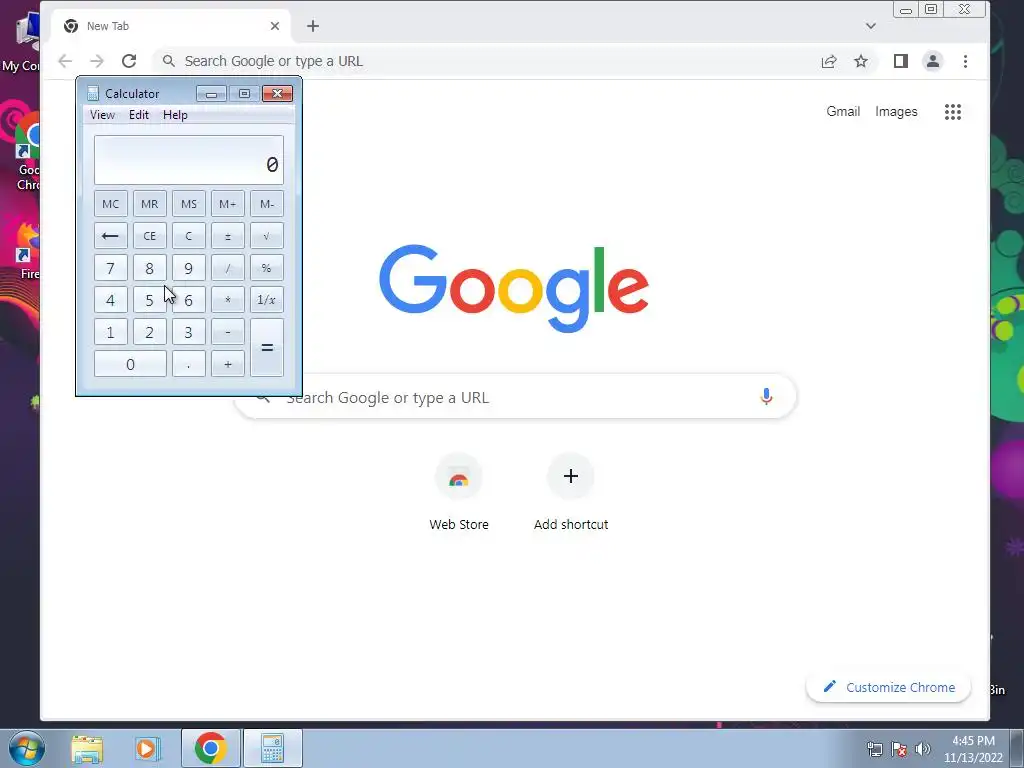Image resolution: width=1024 pixels, height=768 pixels.
Task: Click the CE clear entry button
Action: pos(150,236)
